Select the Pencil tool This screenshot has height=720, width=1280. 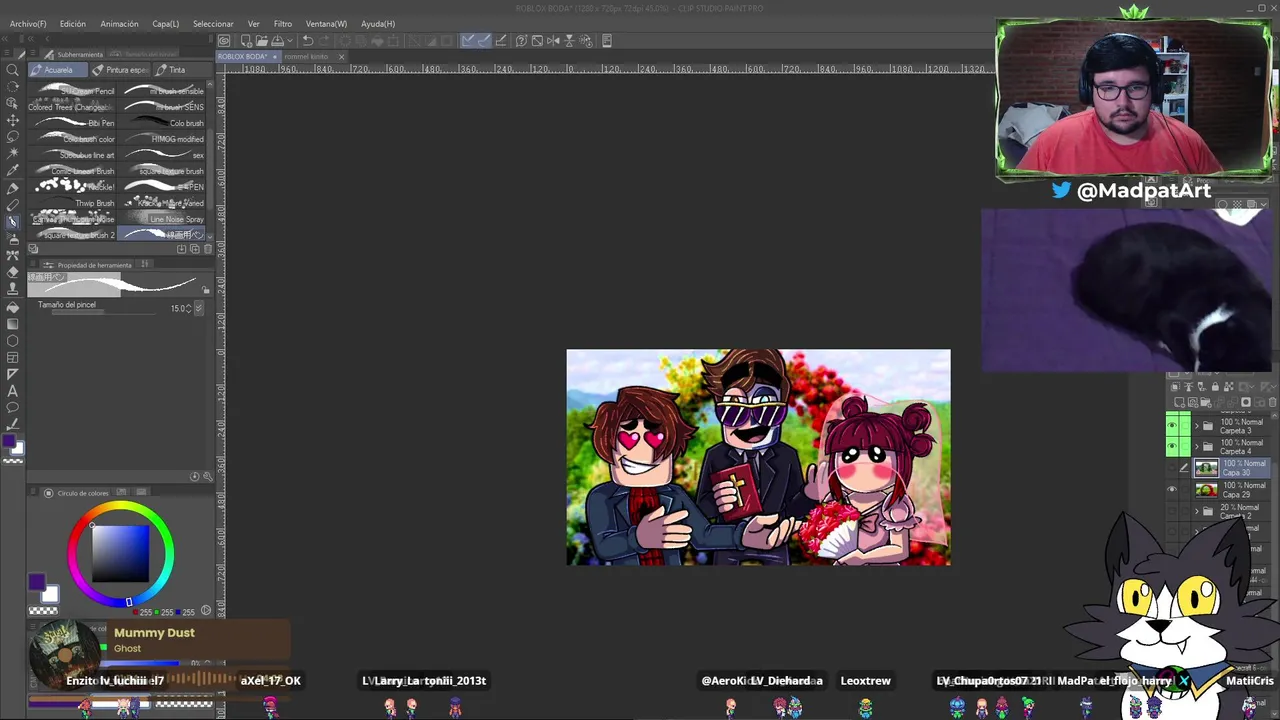click(12, 205)
